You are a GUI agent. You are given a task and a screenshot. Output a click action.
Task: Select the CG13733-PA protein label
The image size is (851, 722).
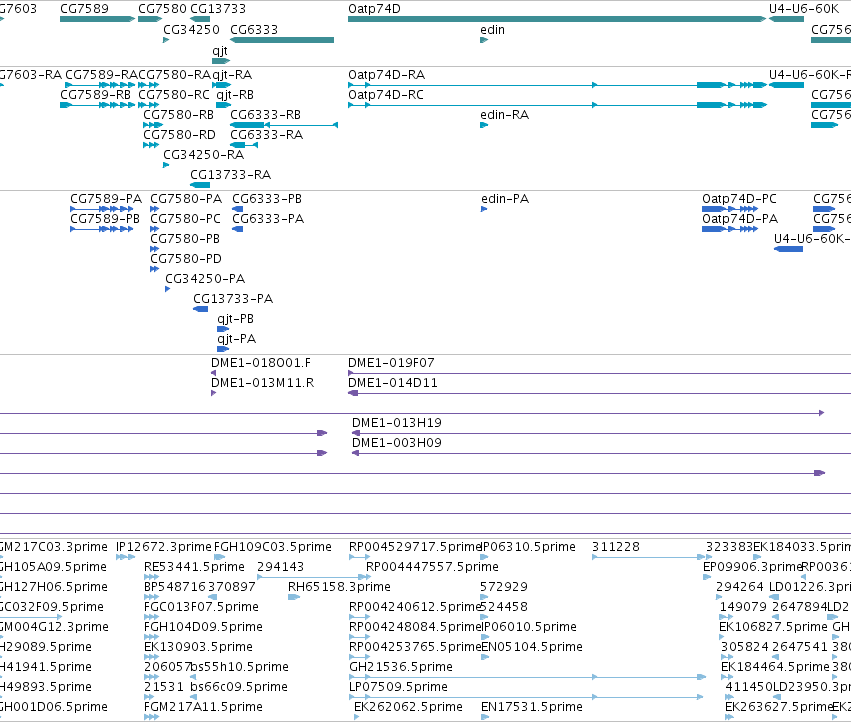coord(233,299)
